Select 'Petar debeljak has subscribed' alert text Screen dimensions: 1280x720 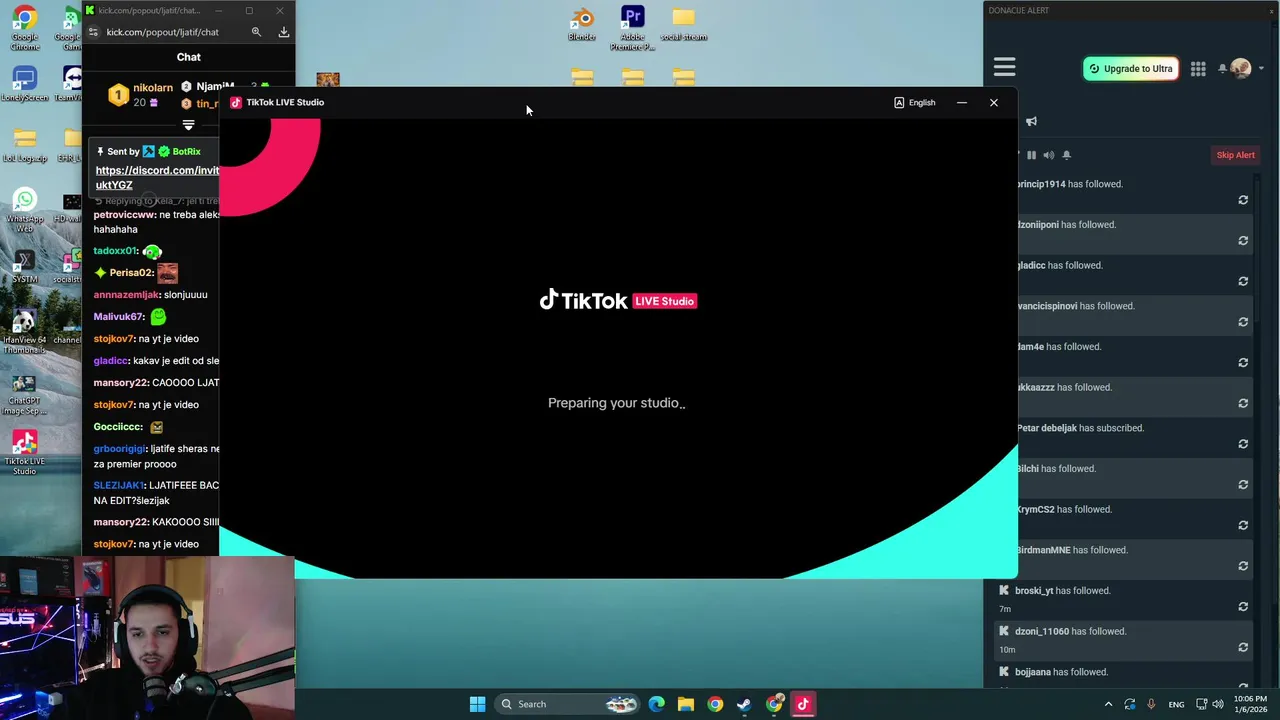click(1080, 428)
